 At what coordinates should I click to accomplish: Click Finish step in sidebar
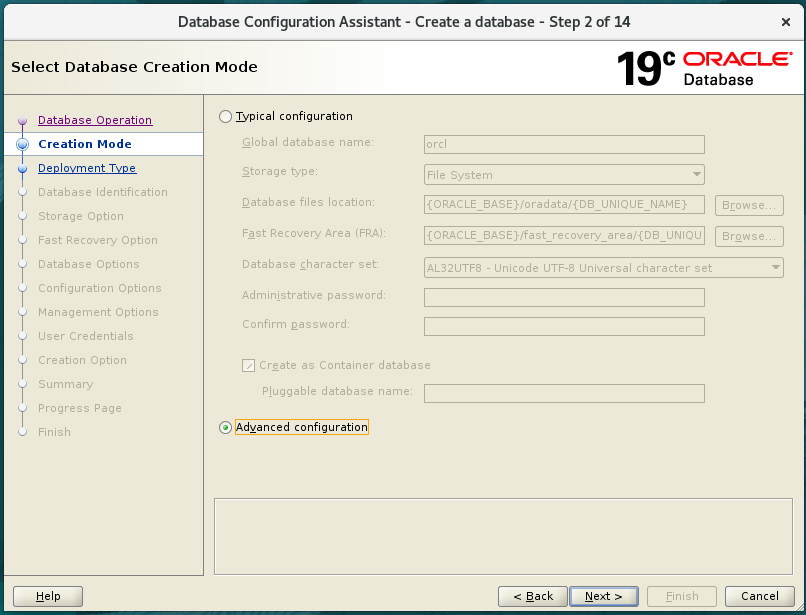[54, 432]
